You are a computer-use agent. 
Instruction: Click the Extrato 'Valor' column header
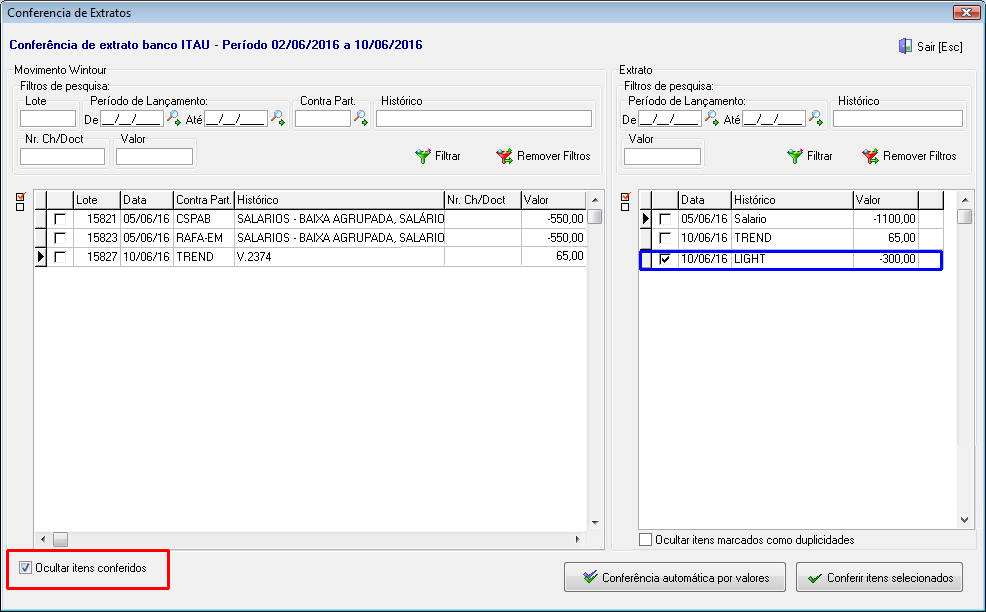(885, 200)
